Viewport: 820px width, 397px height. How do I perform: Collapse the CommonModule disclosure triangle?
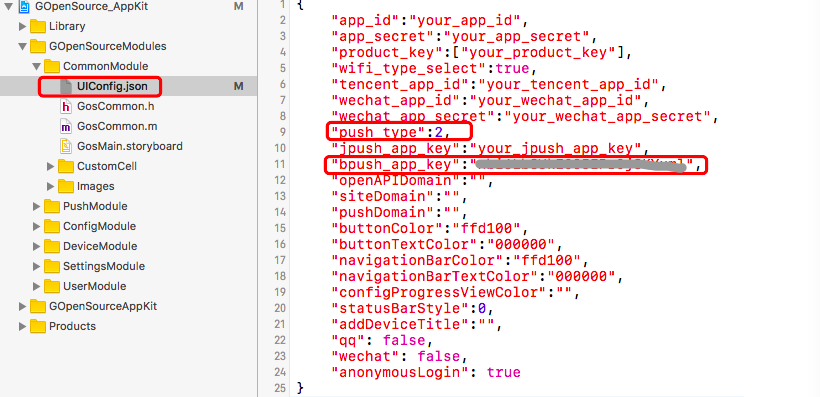(x=36, y=66)
